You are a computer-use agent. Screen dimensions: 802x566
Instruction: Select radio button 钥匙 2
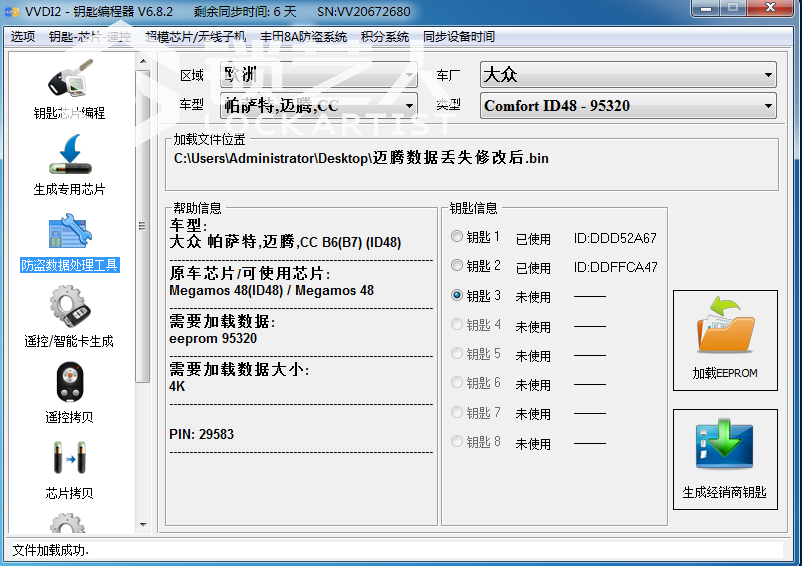(x=457, y=266)
